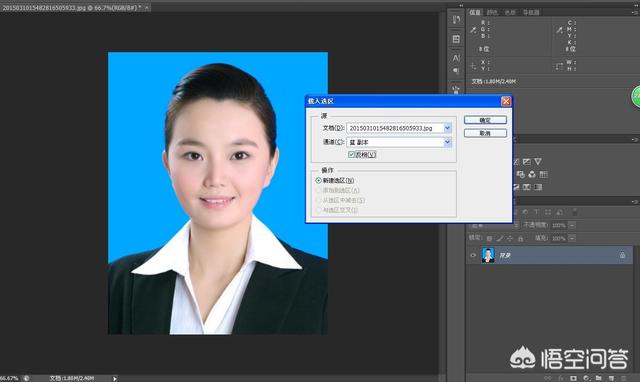640x382 pixels.
Task: Click the link layers icon
Action: 548,378
